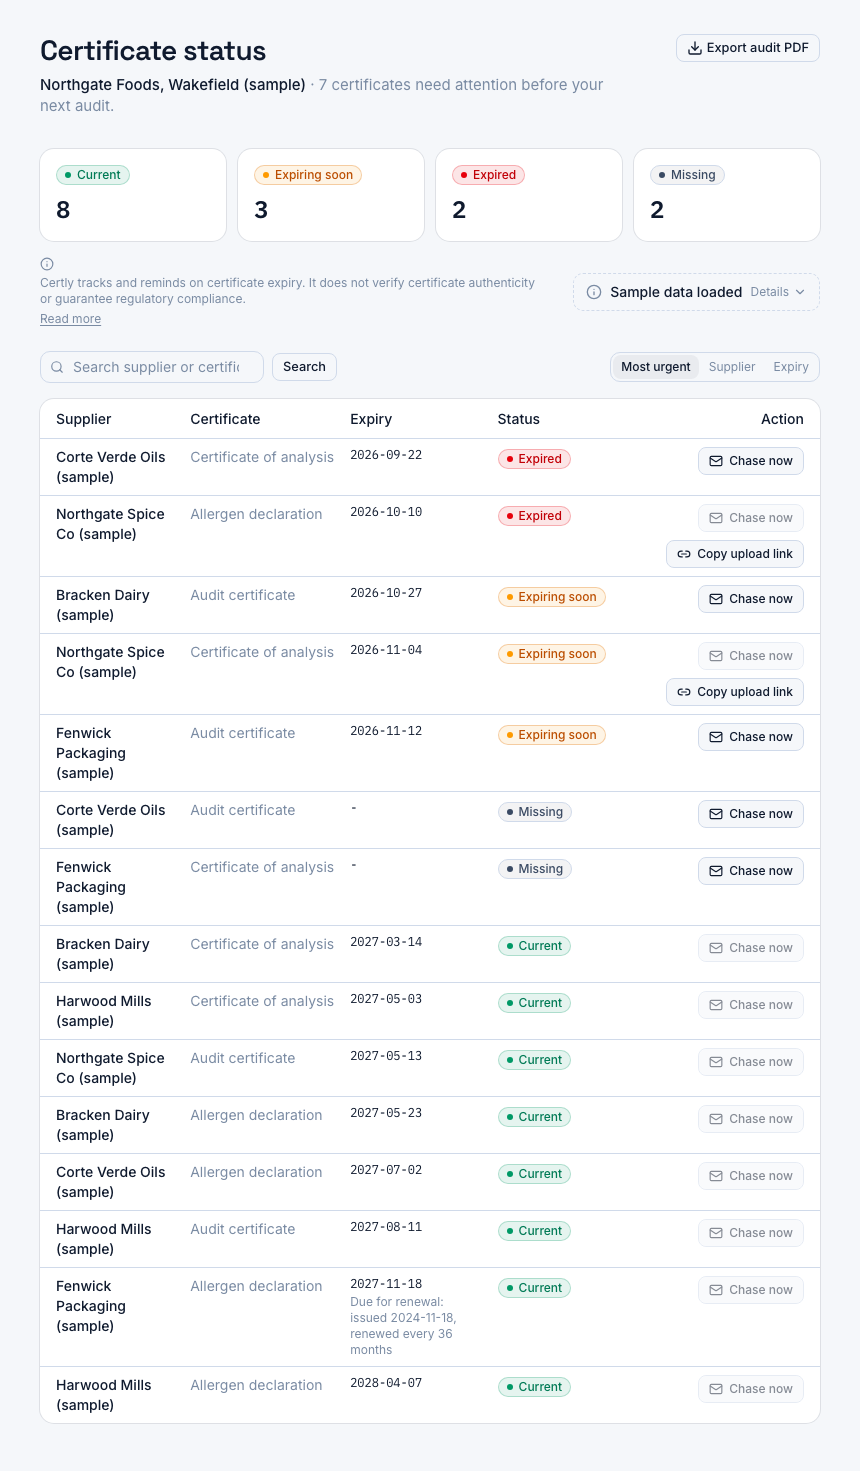Click the envelope icon on Fenwick Packaging Missing row

click(716, 871)
